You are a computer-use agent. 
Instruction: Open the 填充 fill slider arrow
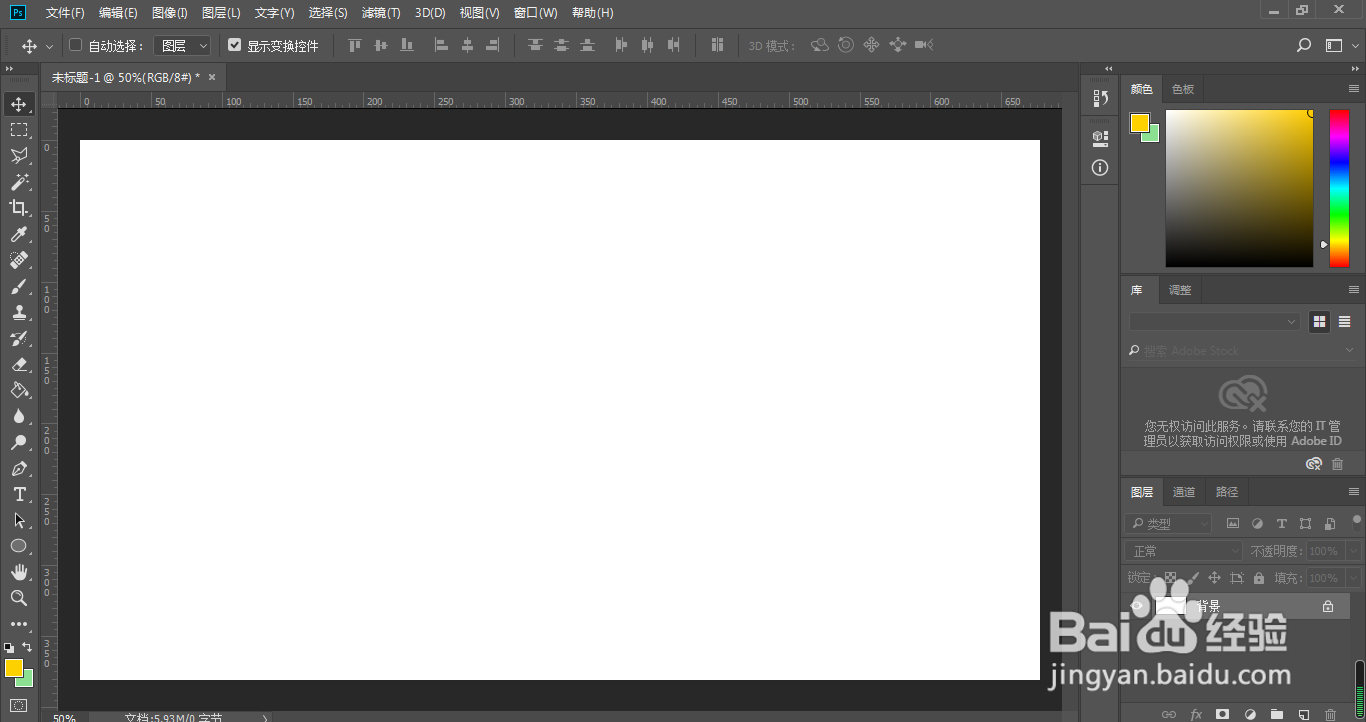(x=1354, y=578)
